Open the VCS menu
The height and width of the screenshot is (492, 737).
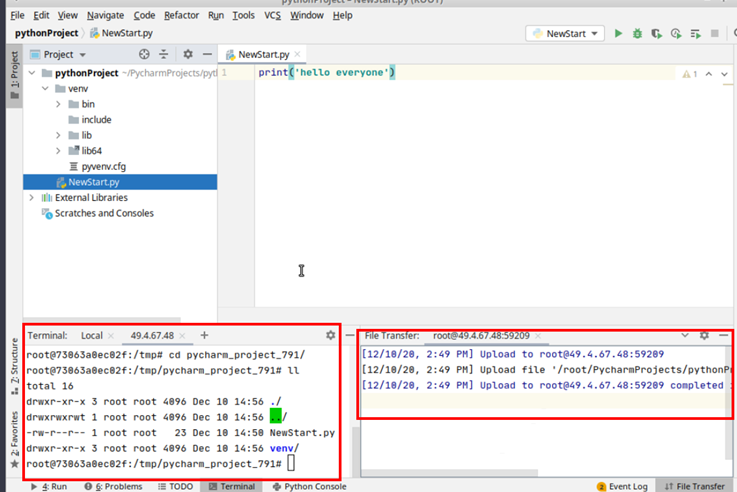[273, 15]
